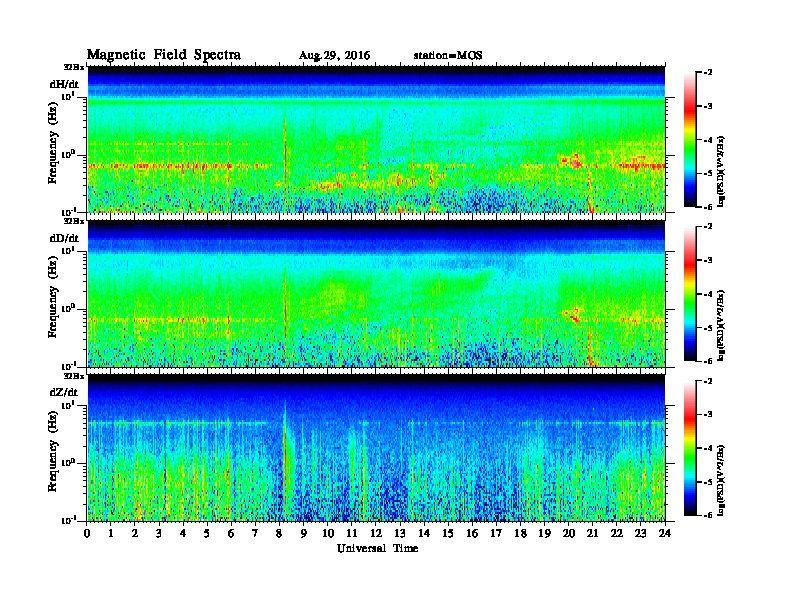Click the hour "0" time axis tick label
Screen dimensions: 792x612
[x=87, y=534]
